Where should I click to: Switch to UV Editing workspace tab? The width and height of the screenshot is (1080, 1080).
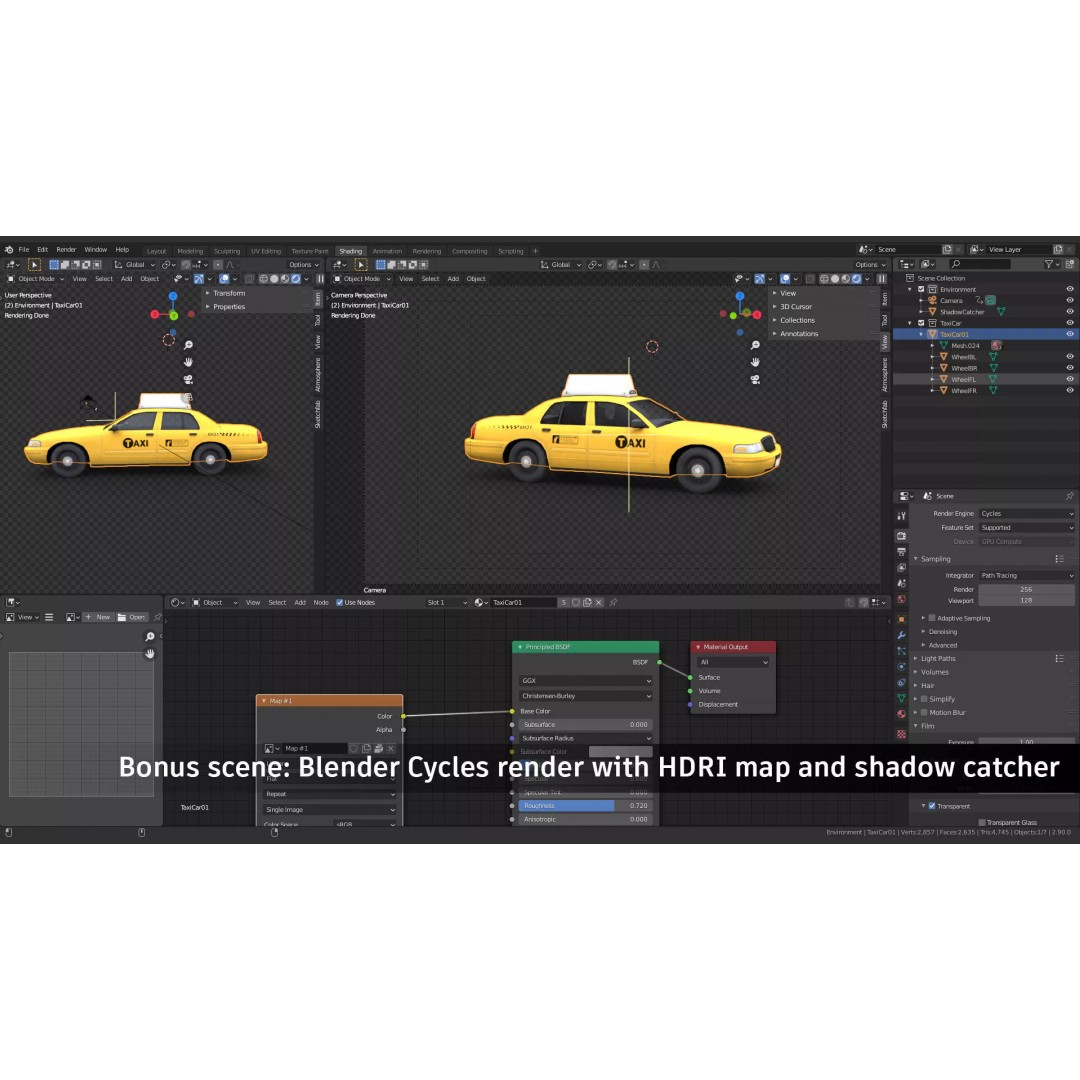[266, 251]
